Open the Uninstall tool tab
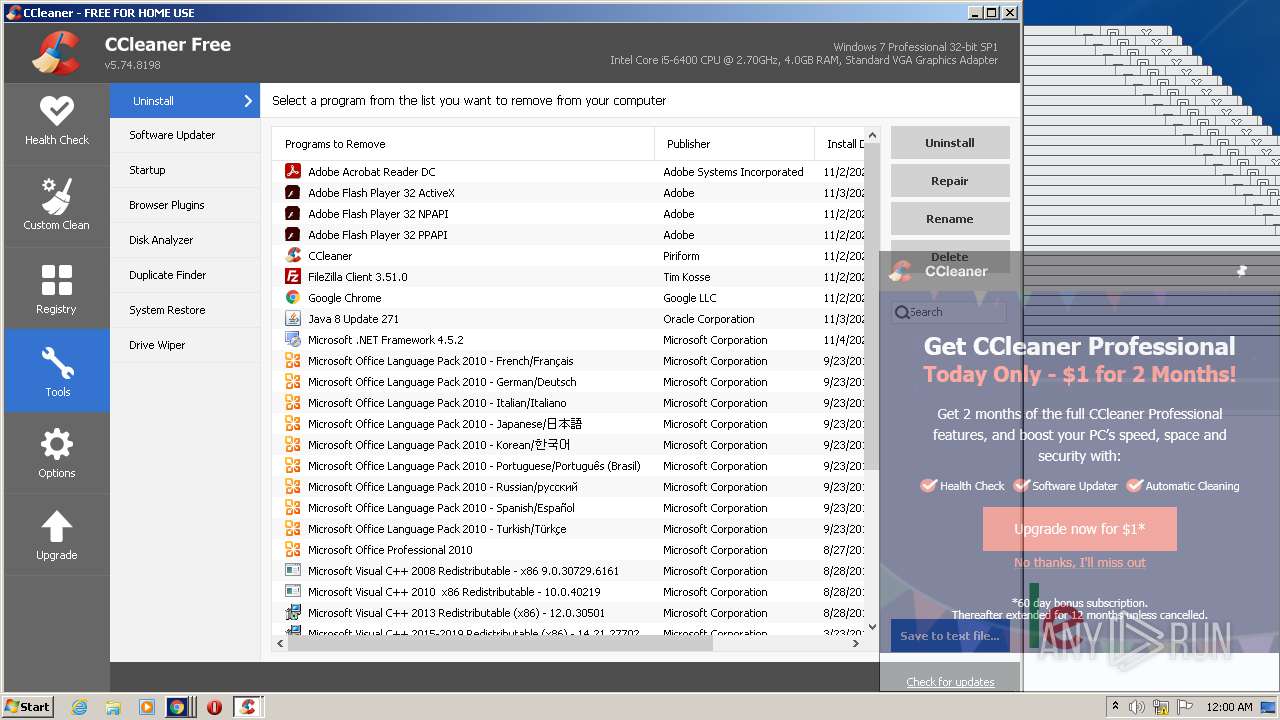Viewport: 1280px width, 720px height. (185, 100)
